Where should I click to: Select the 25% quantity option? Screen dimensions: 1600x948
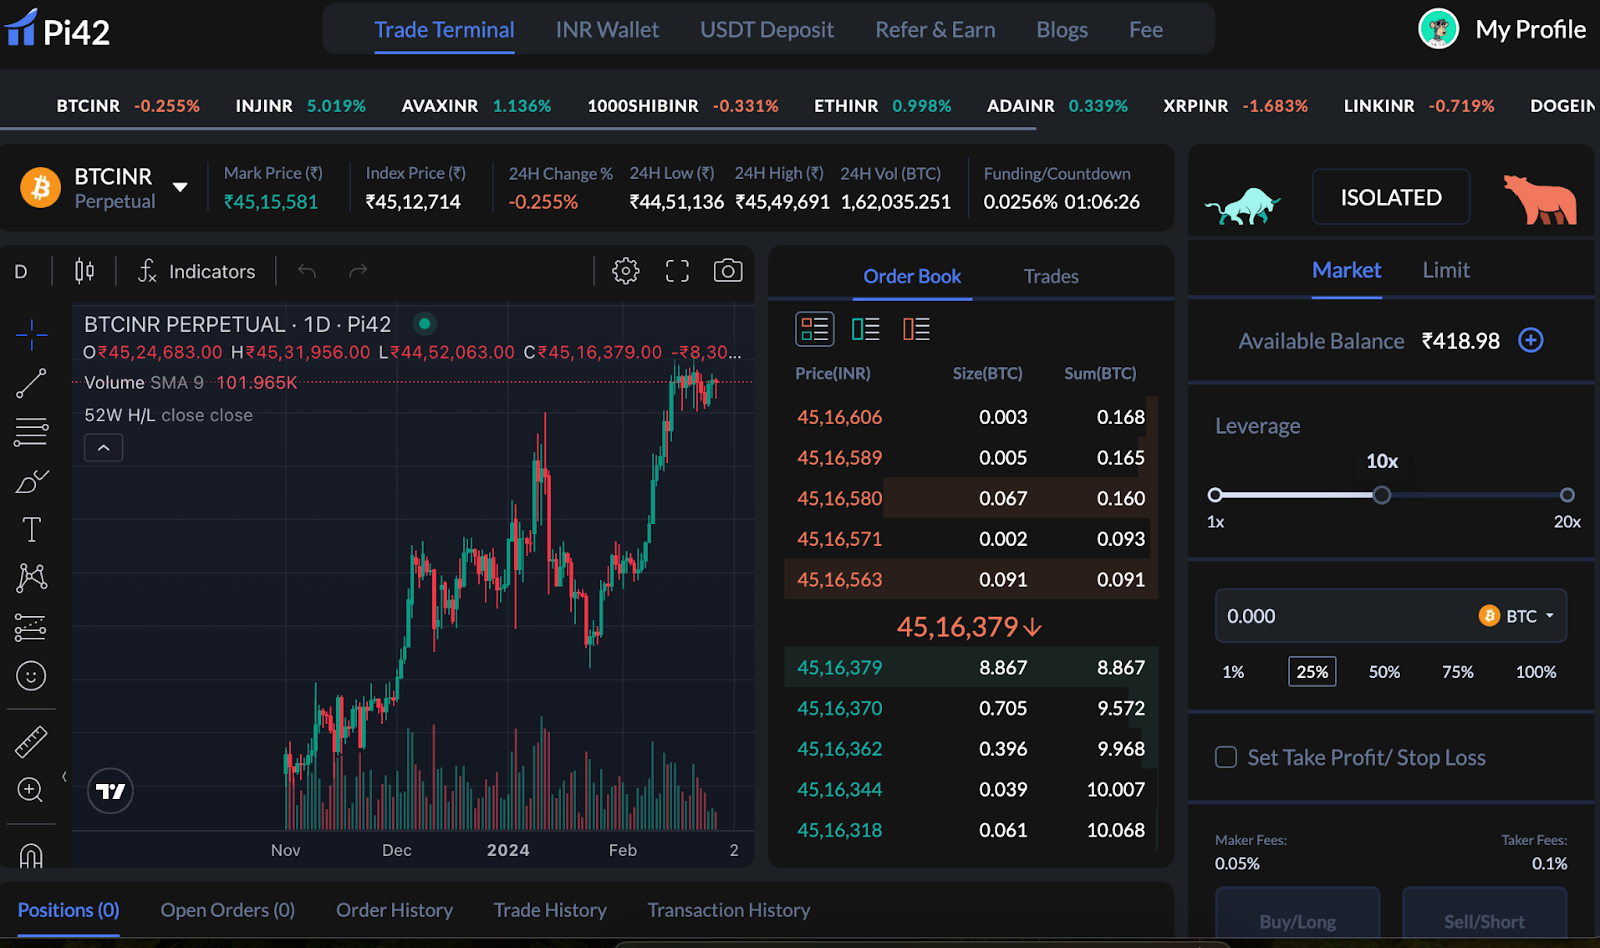(1312, 672)
